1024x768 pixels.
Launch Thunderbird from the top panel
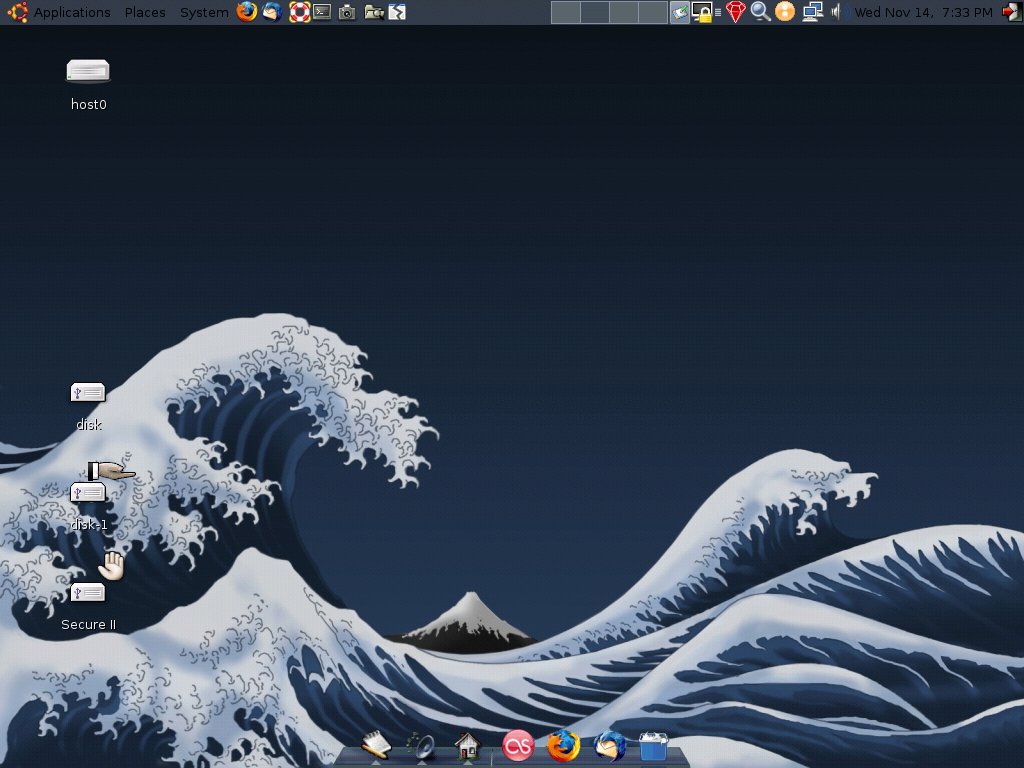click(x=272, y=12)
